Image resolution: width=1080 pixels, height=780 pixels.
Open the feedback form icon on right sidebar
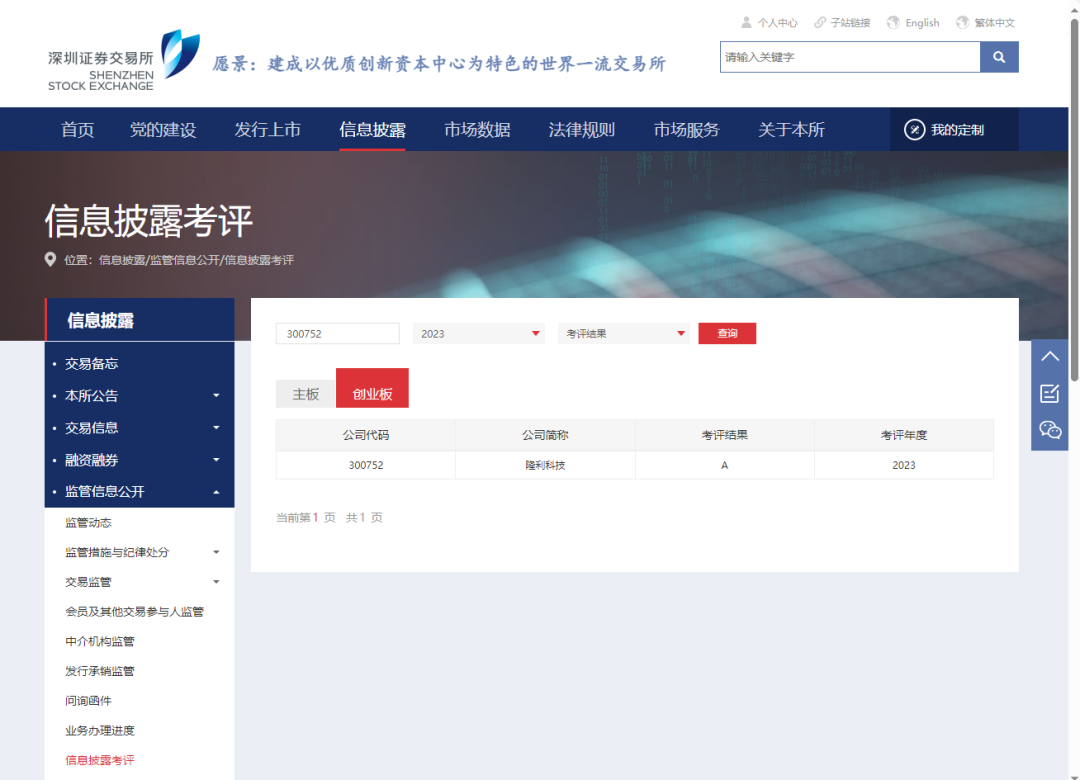[1049, 393]
